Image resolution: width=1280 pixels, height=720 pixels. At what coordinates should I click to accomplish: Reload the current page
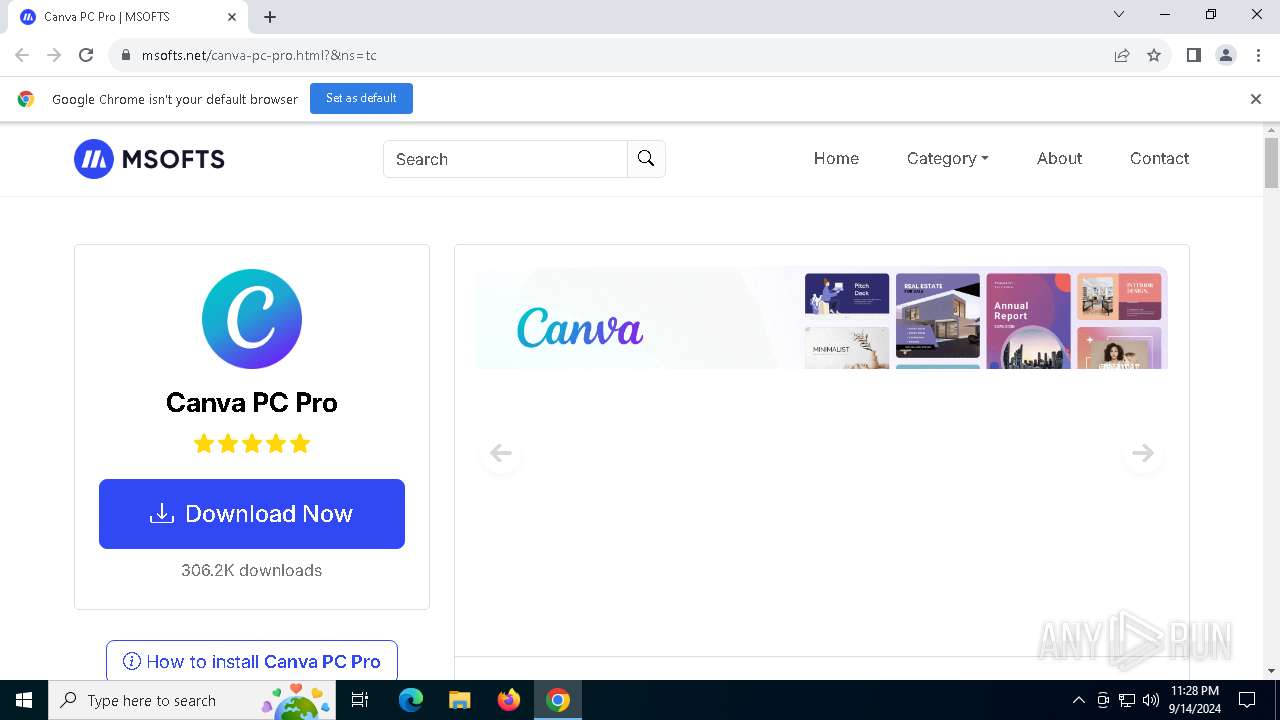pos(86,55)
